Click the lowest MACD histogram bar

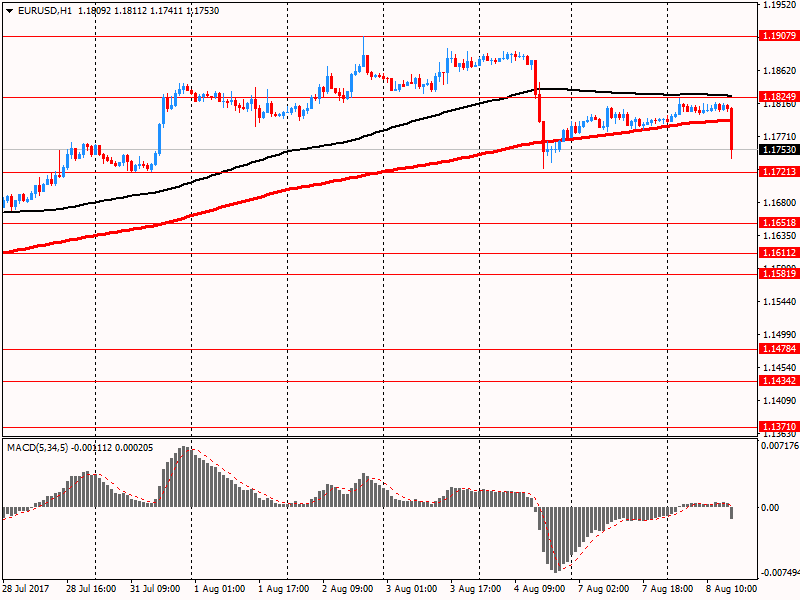[x=556, y=540]
